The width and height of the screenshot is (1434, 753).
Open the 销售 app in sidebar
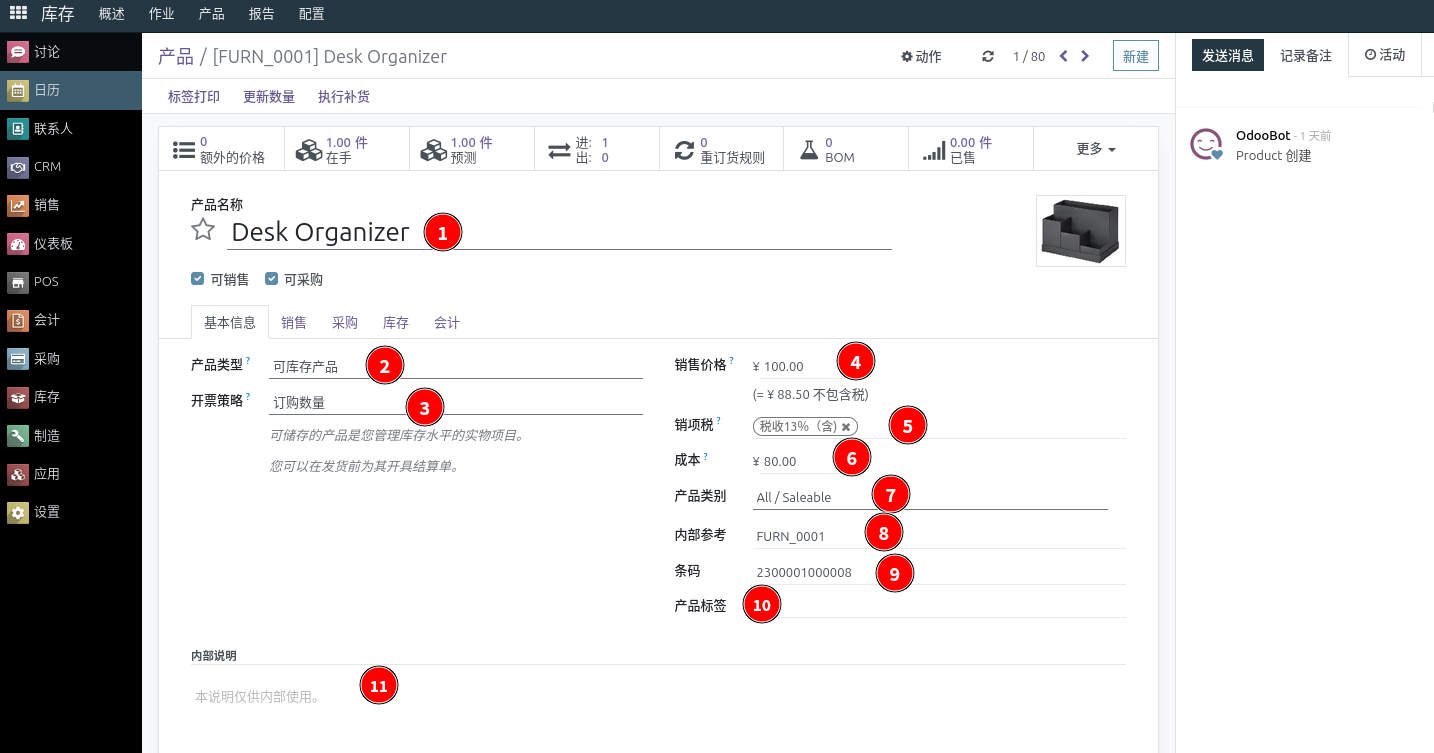tap(70, 205)
